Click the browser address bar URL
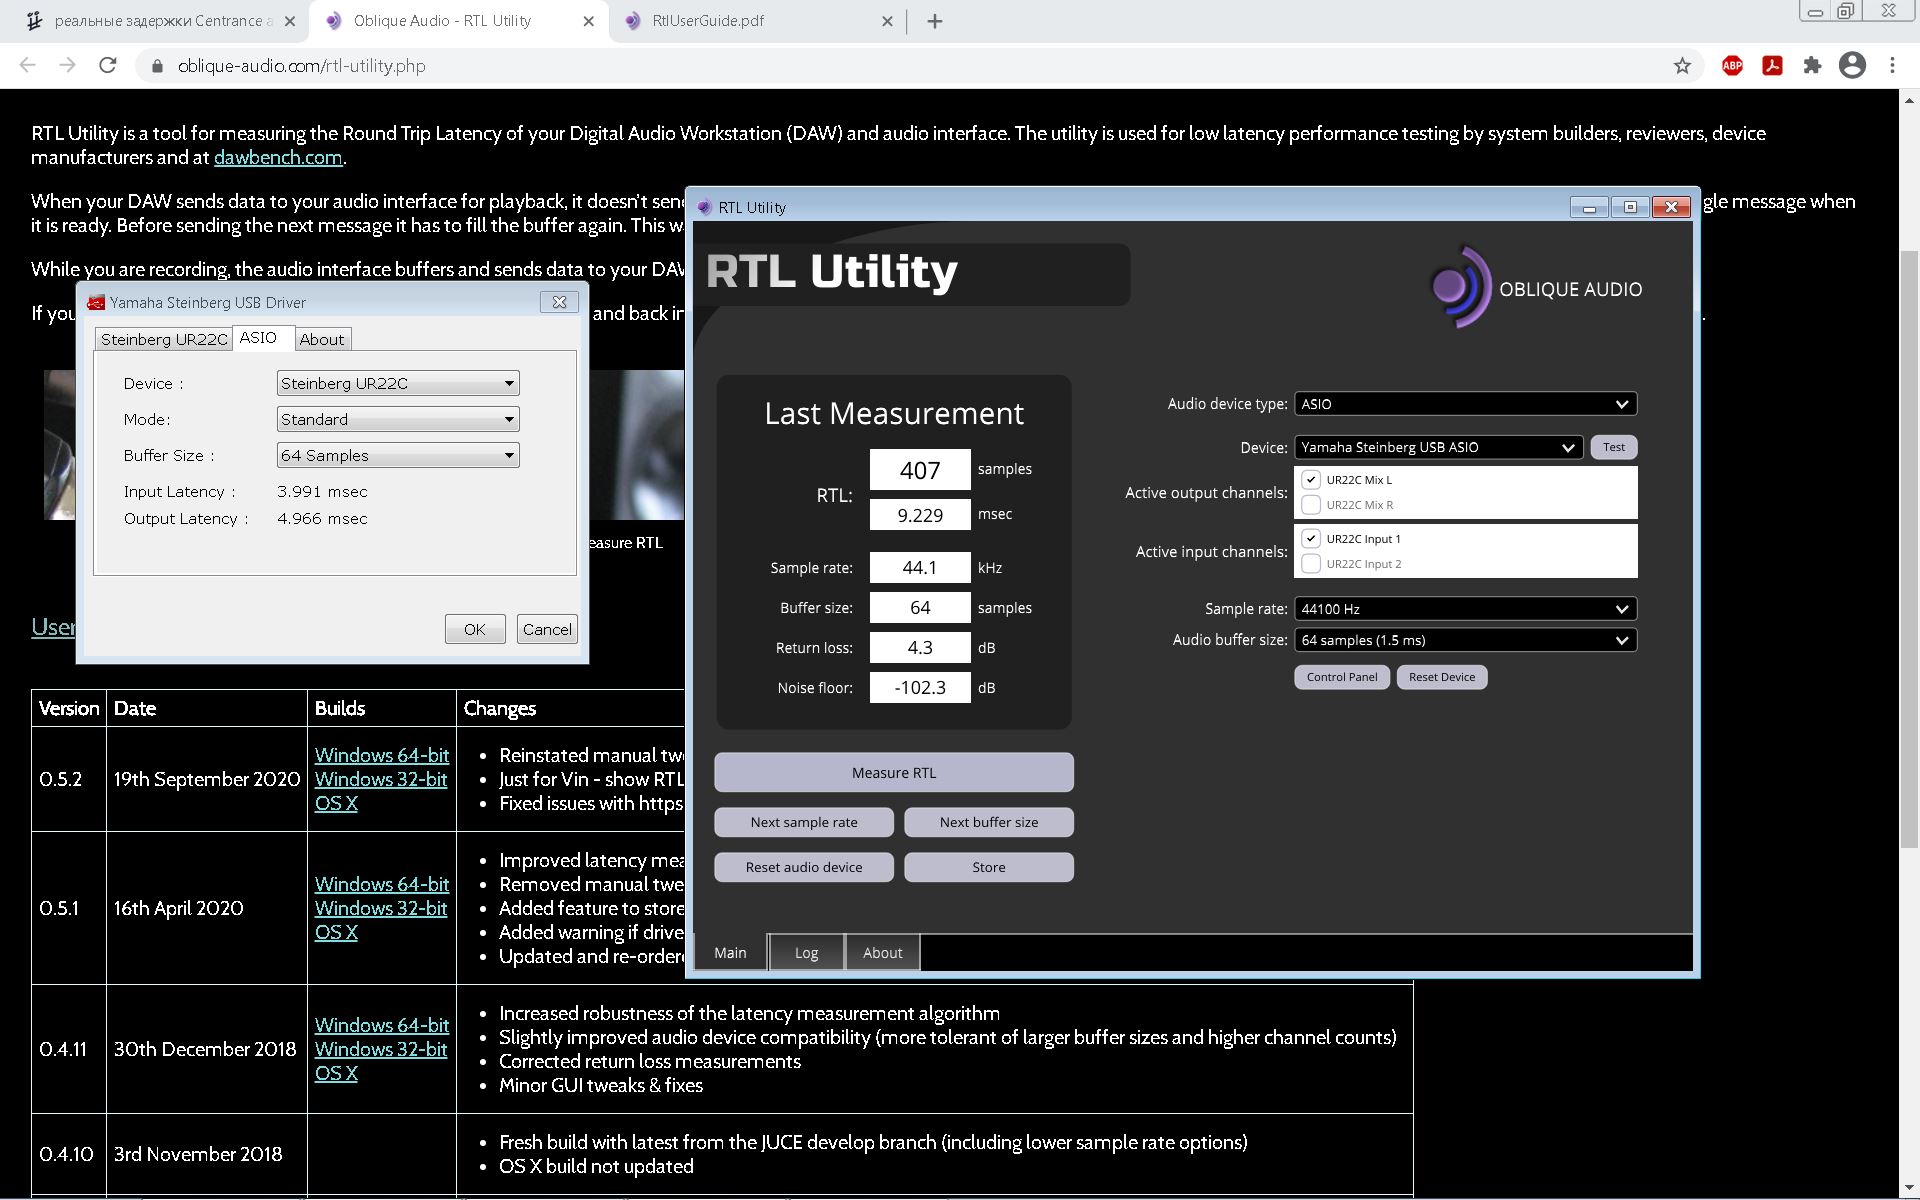This screenshot has width=1920, height=1200. pos(302,66)
